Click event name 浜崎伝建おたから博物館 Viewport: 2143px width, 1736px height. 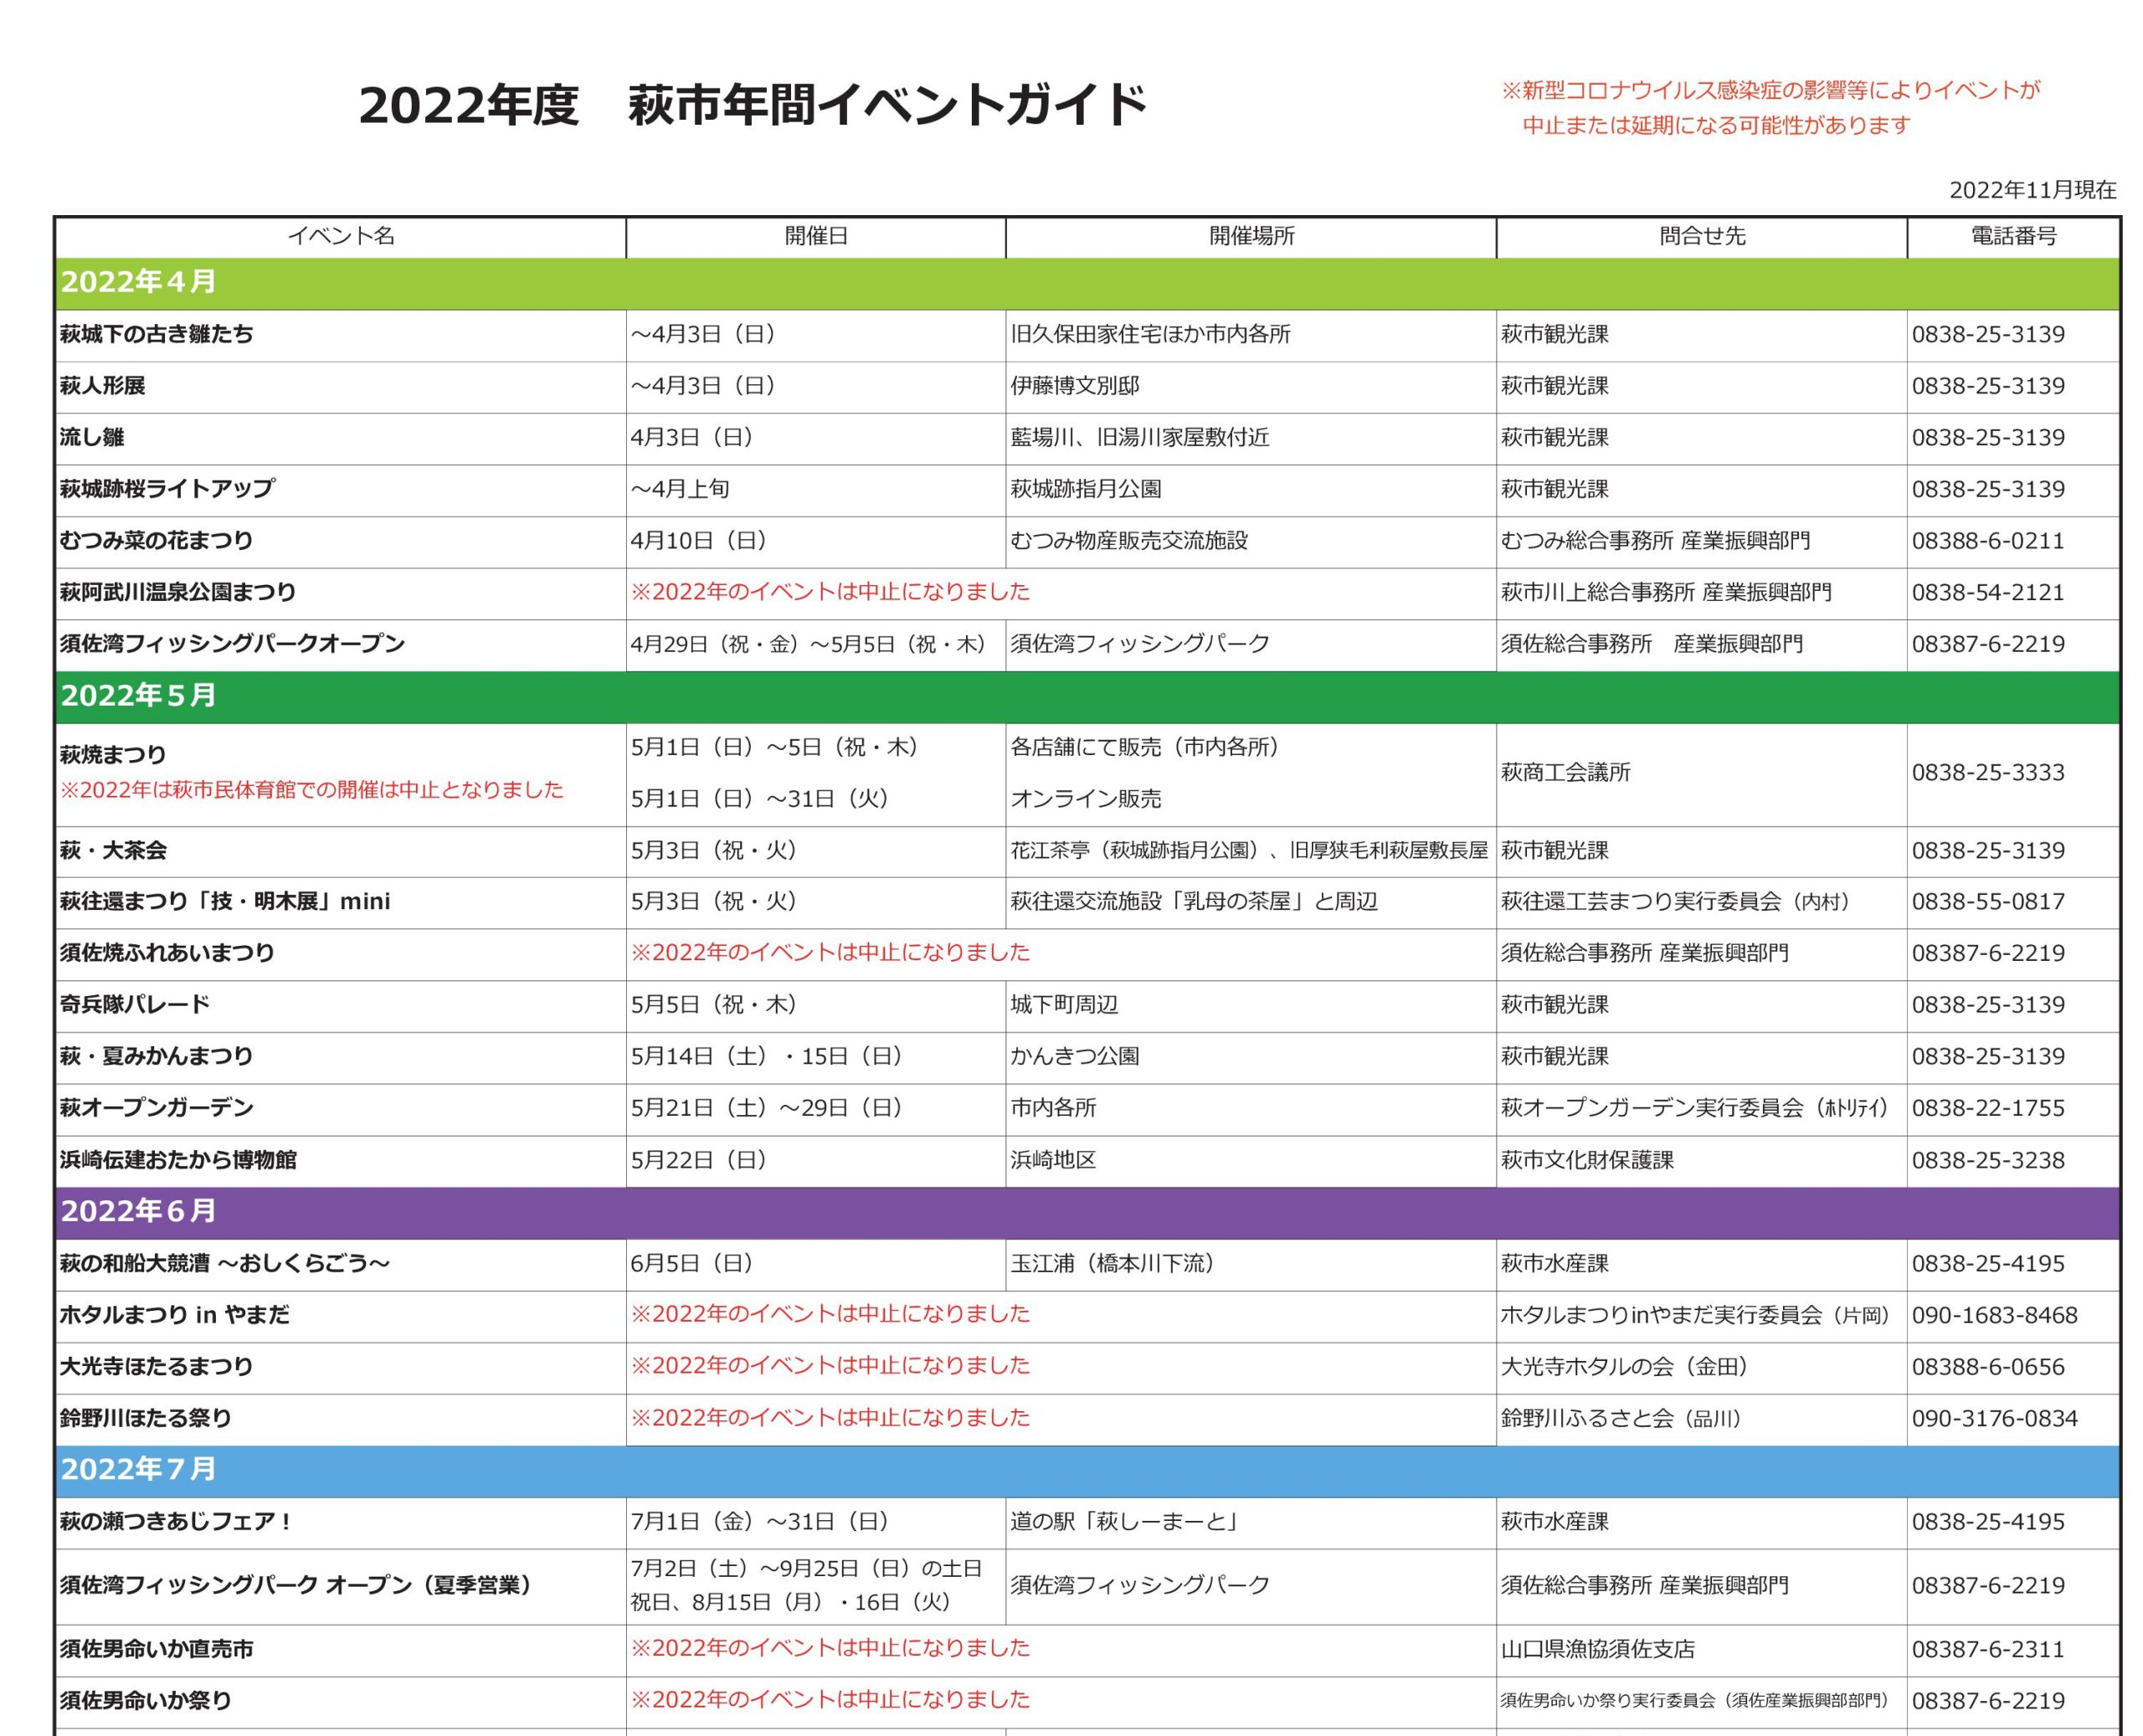(x=178, y=1160)
